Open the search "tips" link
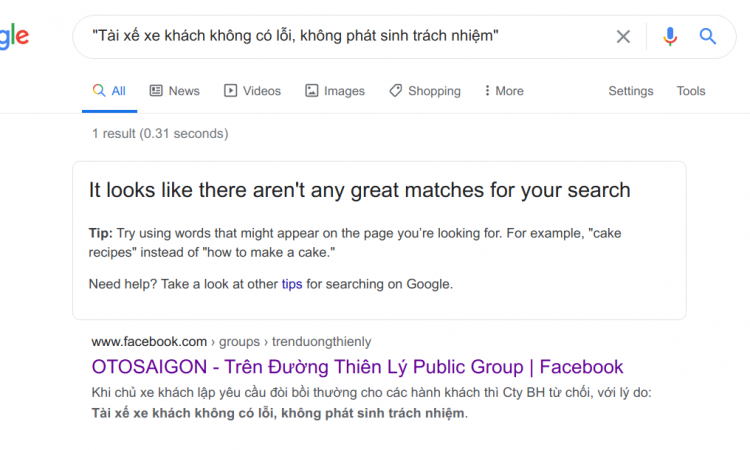The width and height of the screenshot is (750, 450). pyautogui.click(x=292, y=284)
